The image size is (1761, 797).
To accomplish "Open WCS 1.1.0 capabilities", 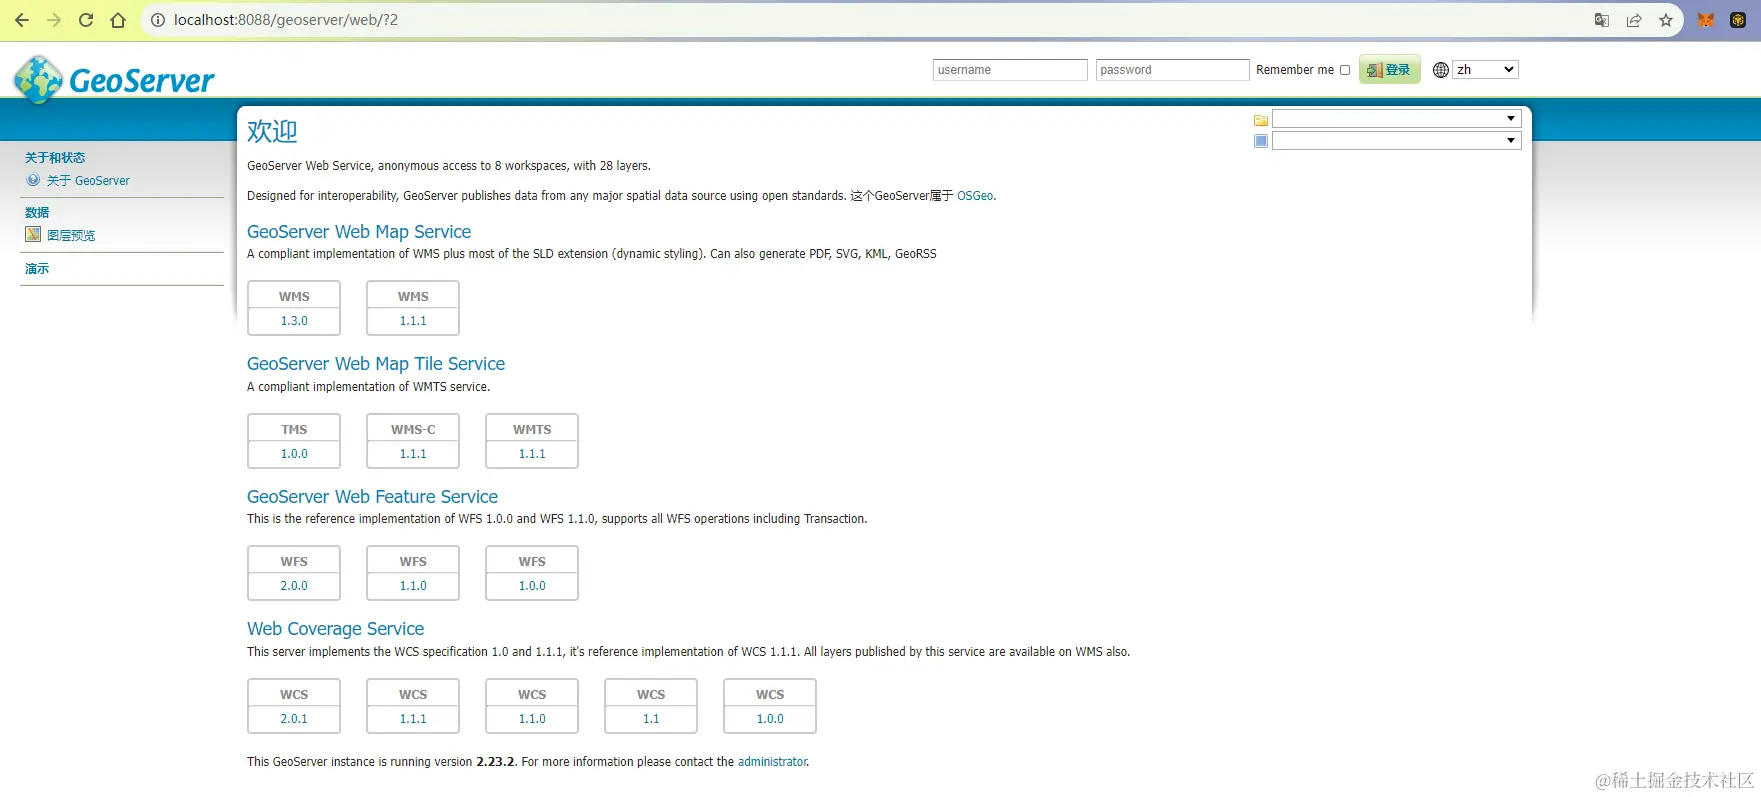I will pyautogui.click(x=532, y=719).
